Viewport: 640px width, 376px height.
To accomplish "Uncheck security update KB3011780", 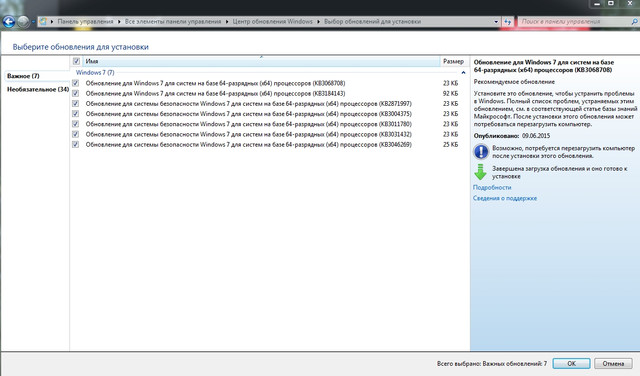I will [x=76, y=124].
